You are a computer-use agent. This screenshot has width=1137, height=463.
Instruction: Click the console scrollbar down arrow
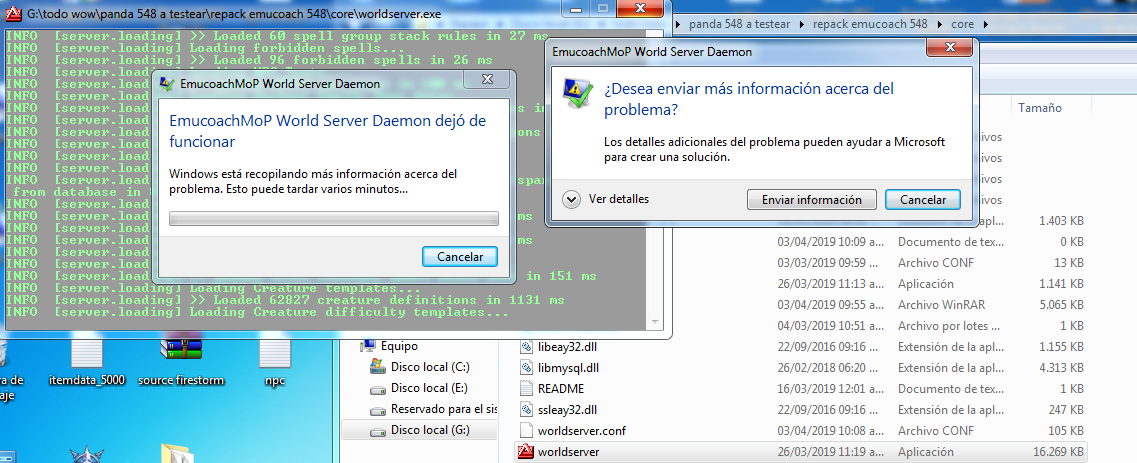(x=656, y=321)
